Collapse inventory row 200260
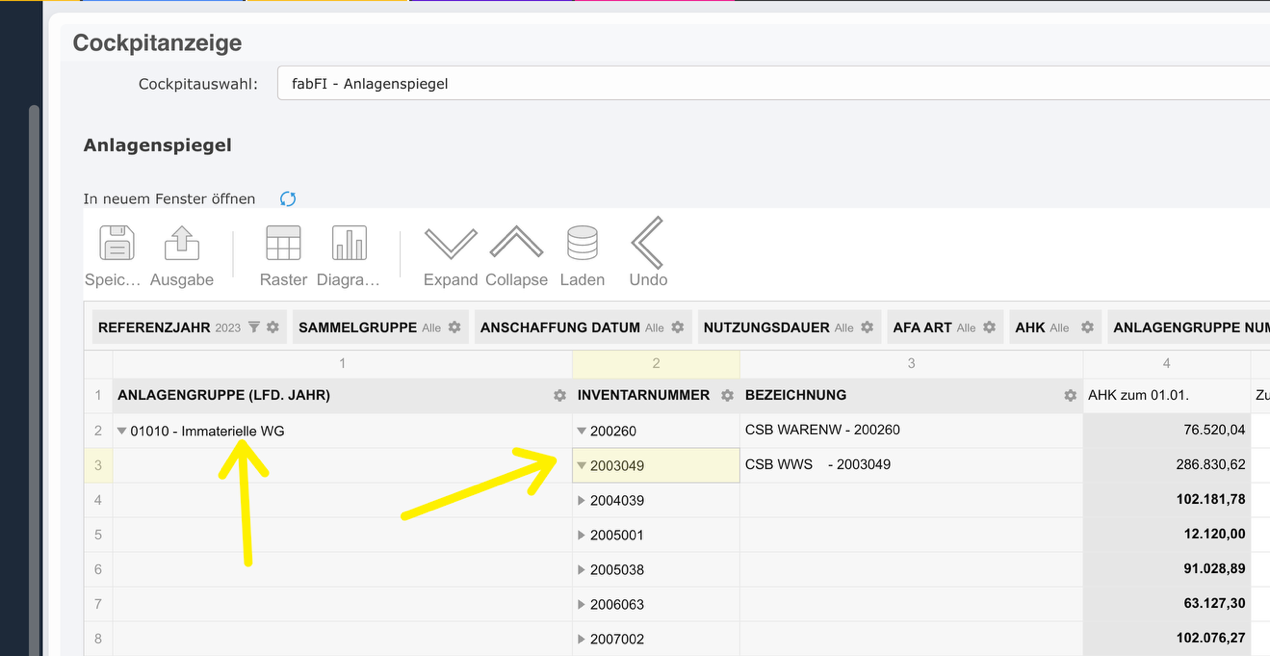 click(x=581, y=431)
